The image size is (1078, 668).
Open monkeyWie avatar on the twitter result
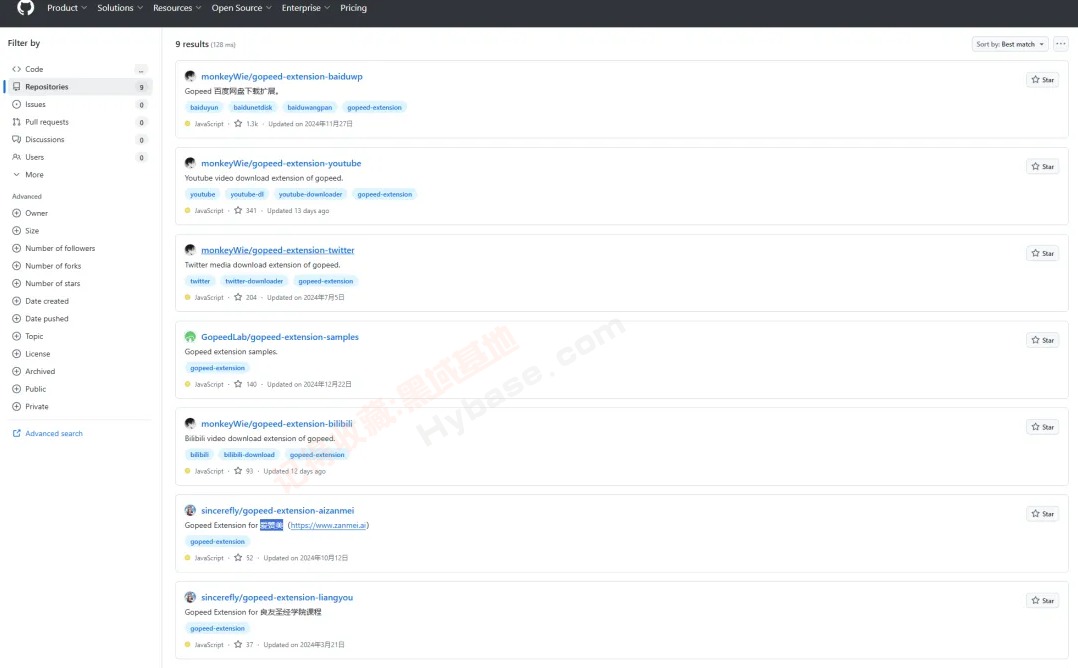(x=190, y=250)
